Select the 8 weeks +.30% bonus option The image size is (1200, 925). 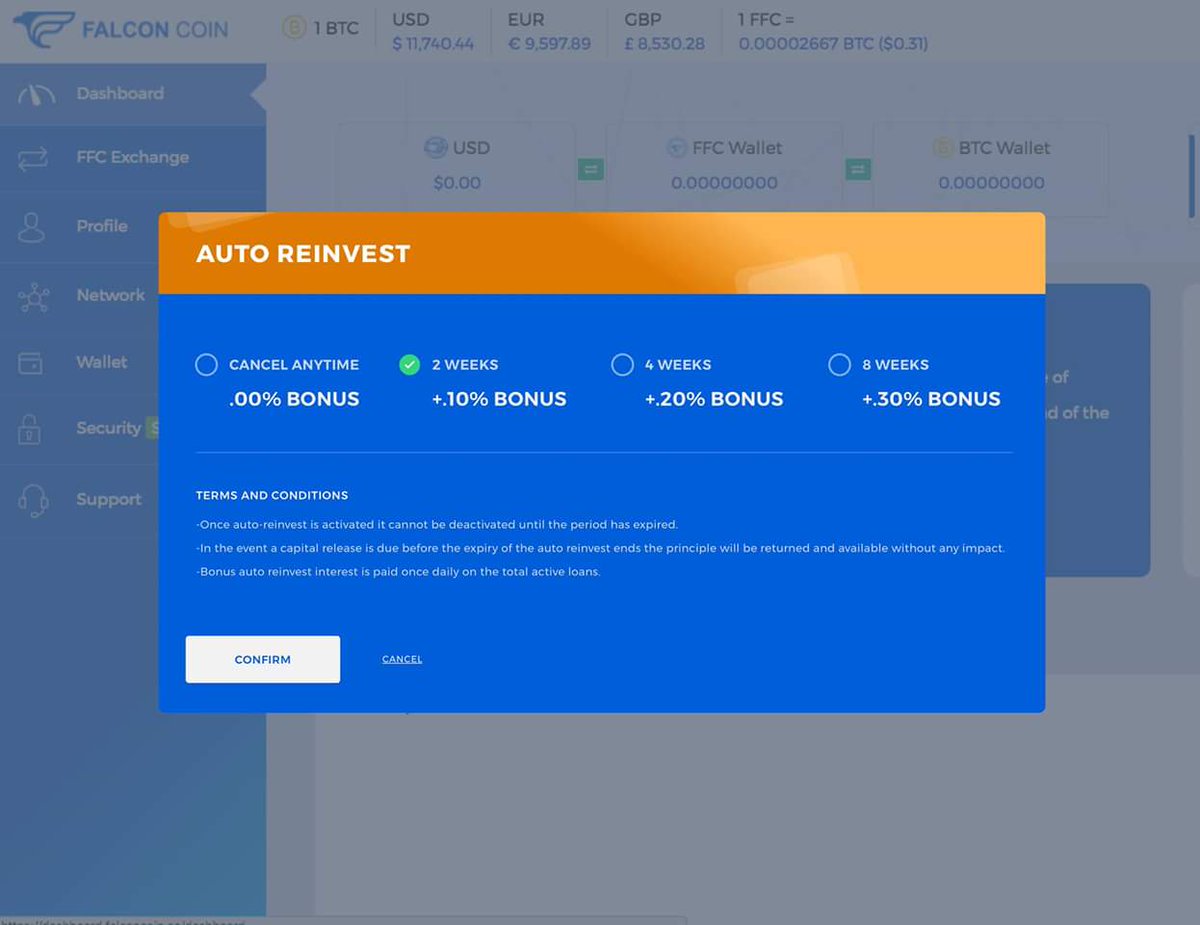840,364
